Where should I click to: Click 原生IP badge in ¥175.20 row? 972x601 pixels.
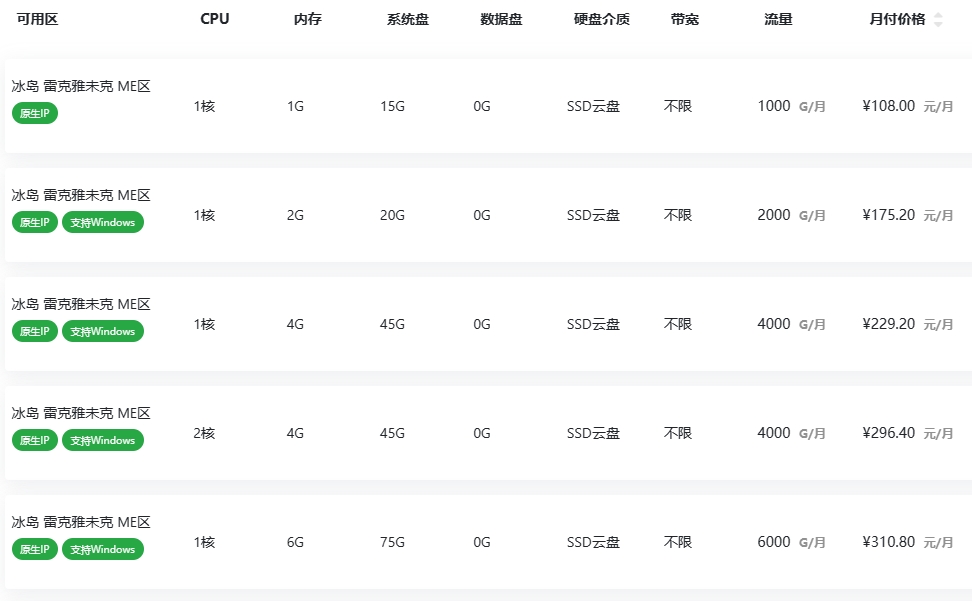(x=35, y=222)
